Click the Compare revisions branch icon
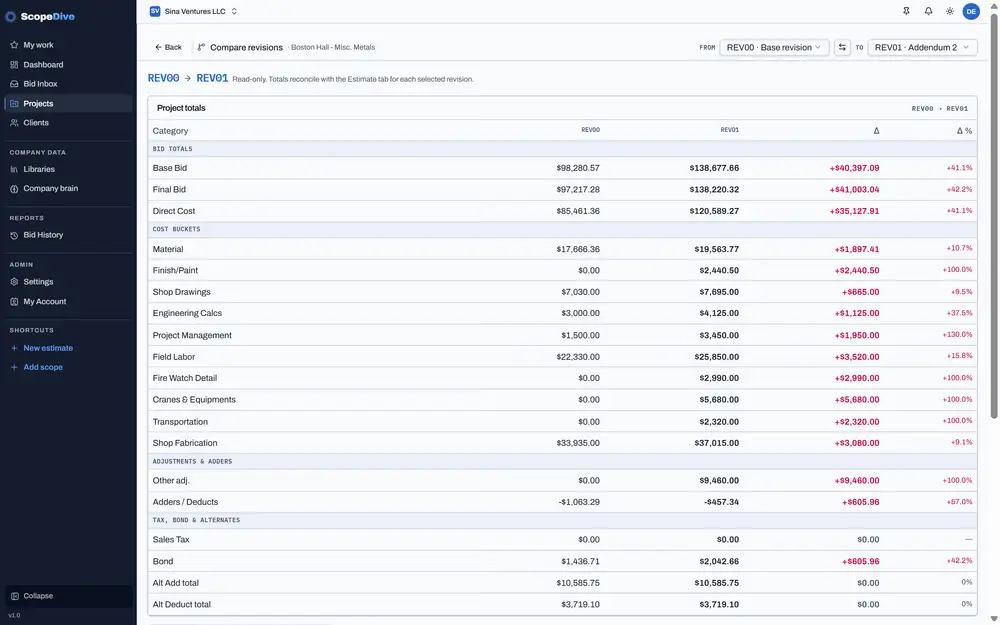Screen dimensions: 1000x625 (202, 47)
